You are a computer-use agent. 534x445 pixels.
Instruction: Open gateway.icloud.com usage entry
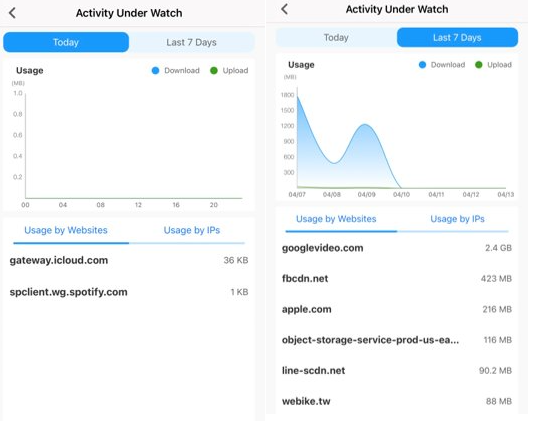point(129,260)
